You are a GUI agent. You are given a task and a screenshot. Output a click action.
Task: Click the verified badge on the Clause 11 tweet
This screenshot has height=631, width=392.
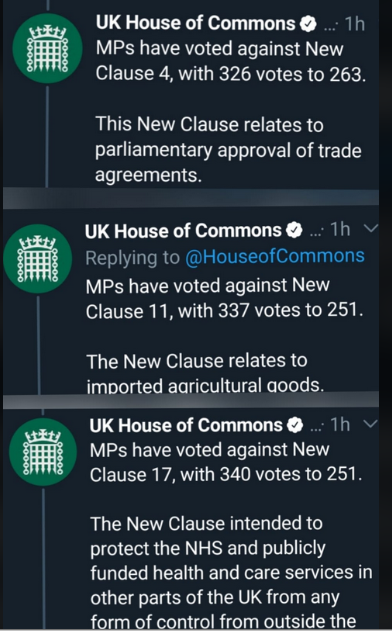click(294, 231)
